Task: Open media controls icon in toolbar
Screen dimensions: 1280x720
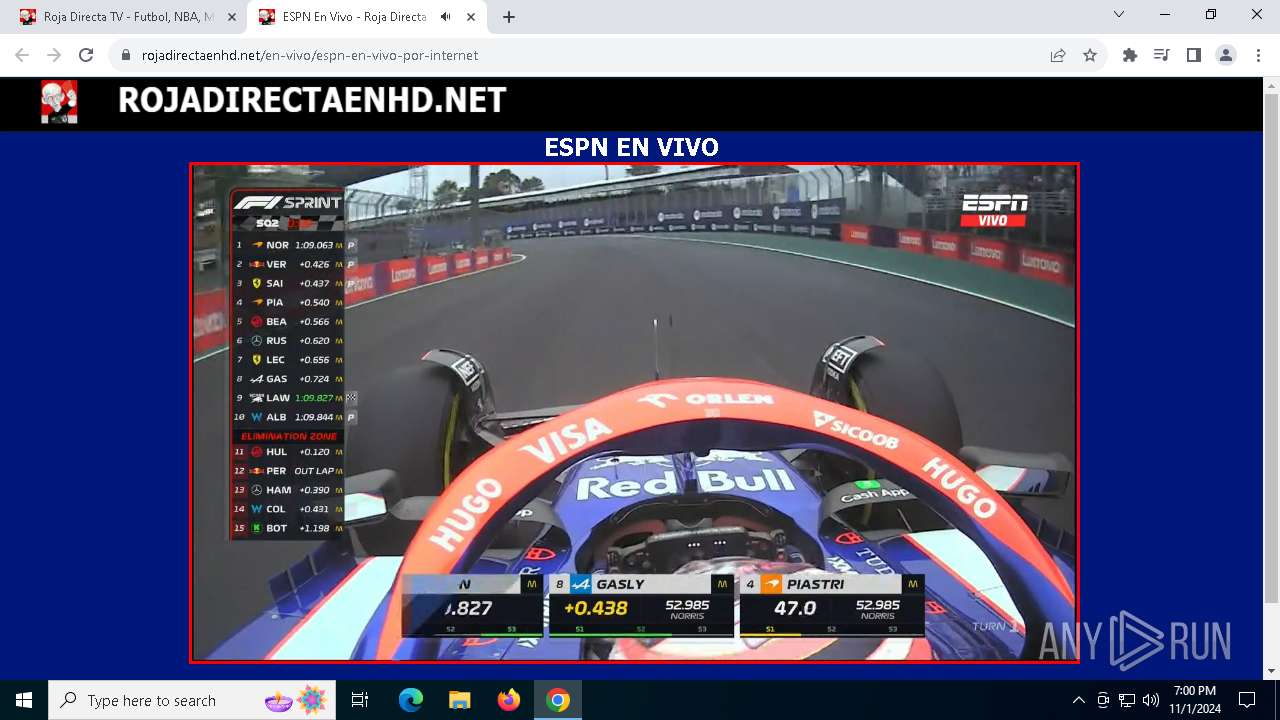Action: tap(1162, 56)
